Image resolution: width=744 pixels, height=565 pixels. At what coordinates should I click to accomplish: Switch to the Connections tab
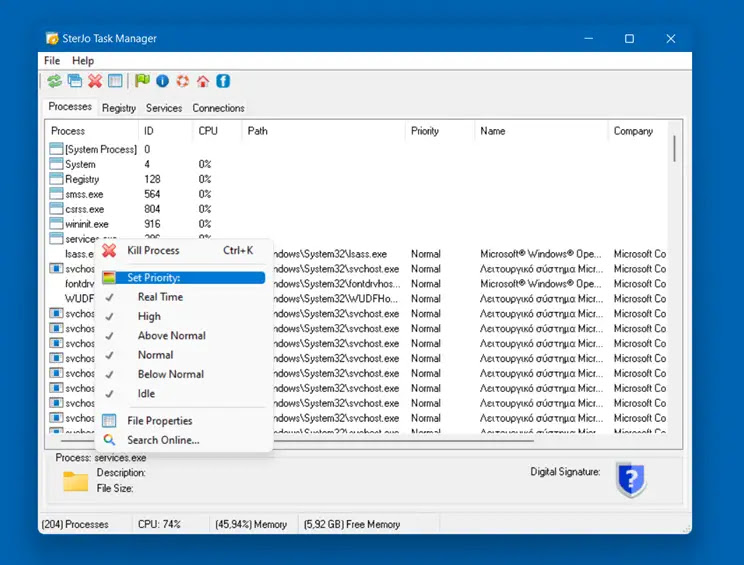(x=218, y=108)
